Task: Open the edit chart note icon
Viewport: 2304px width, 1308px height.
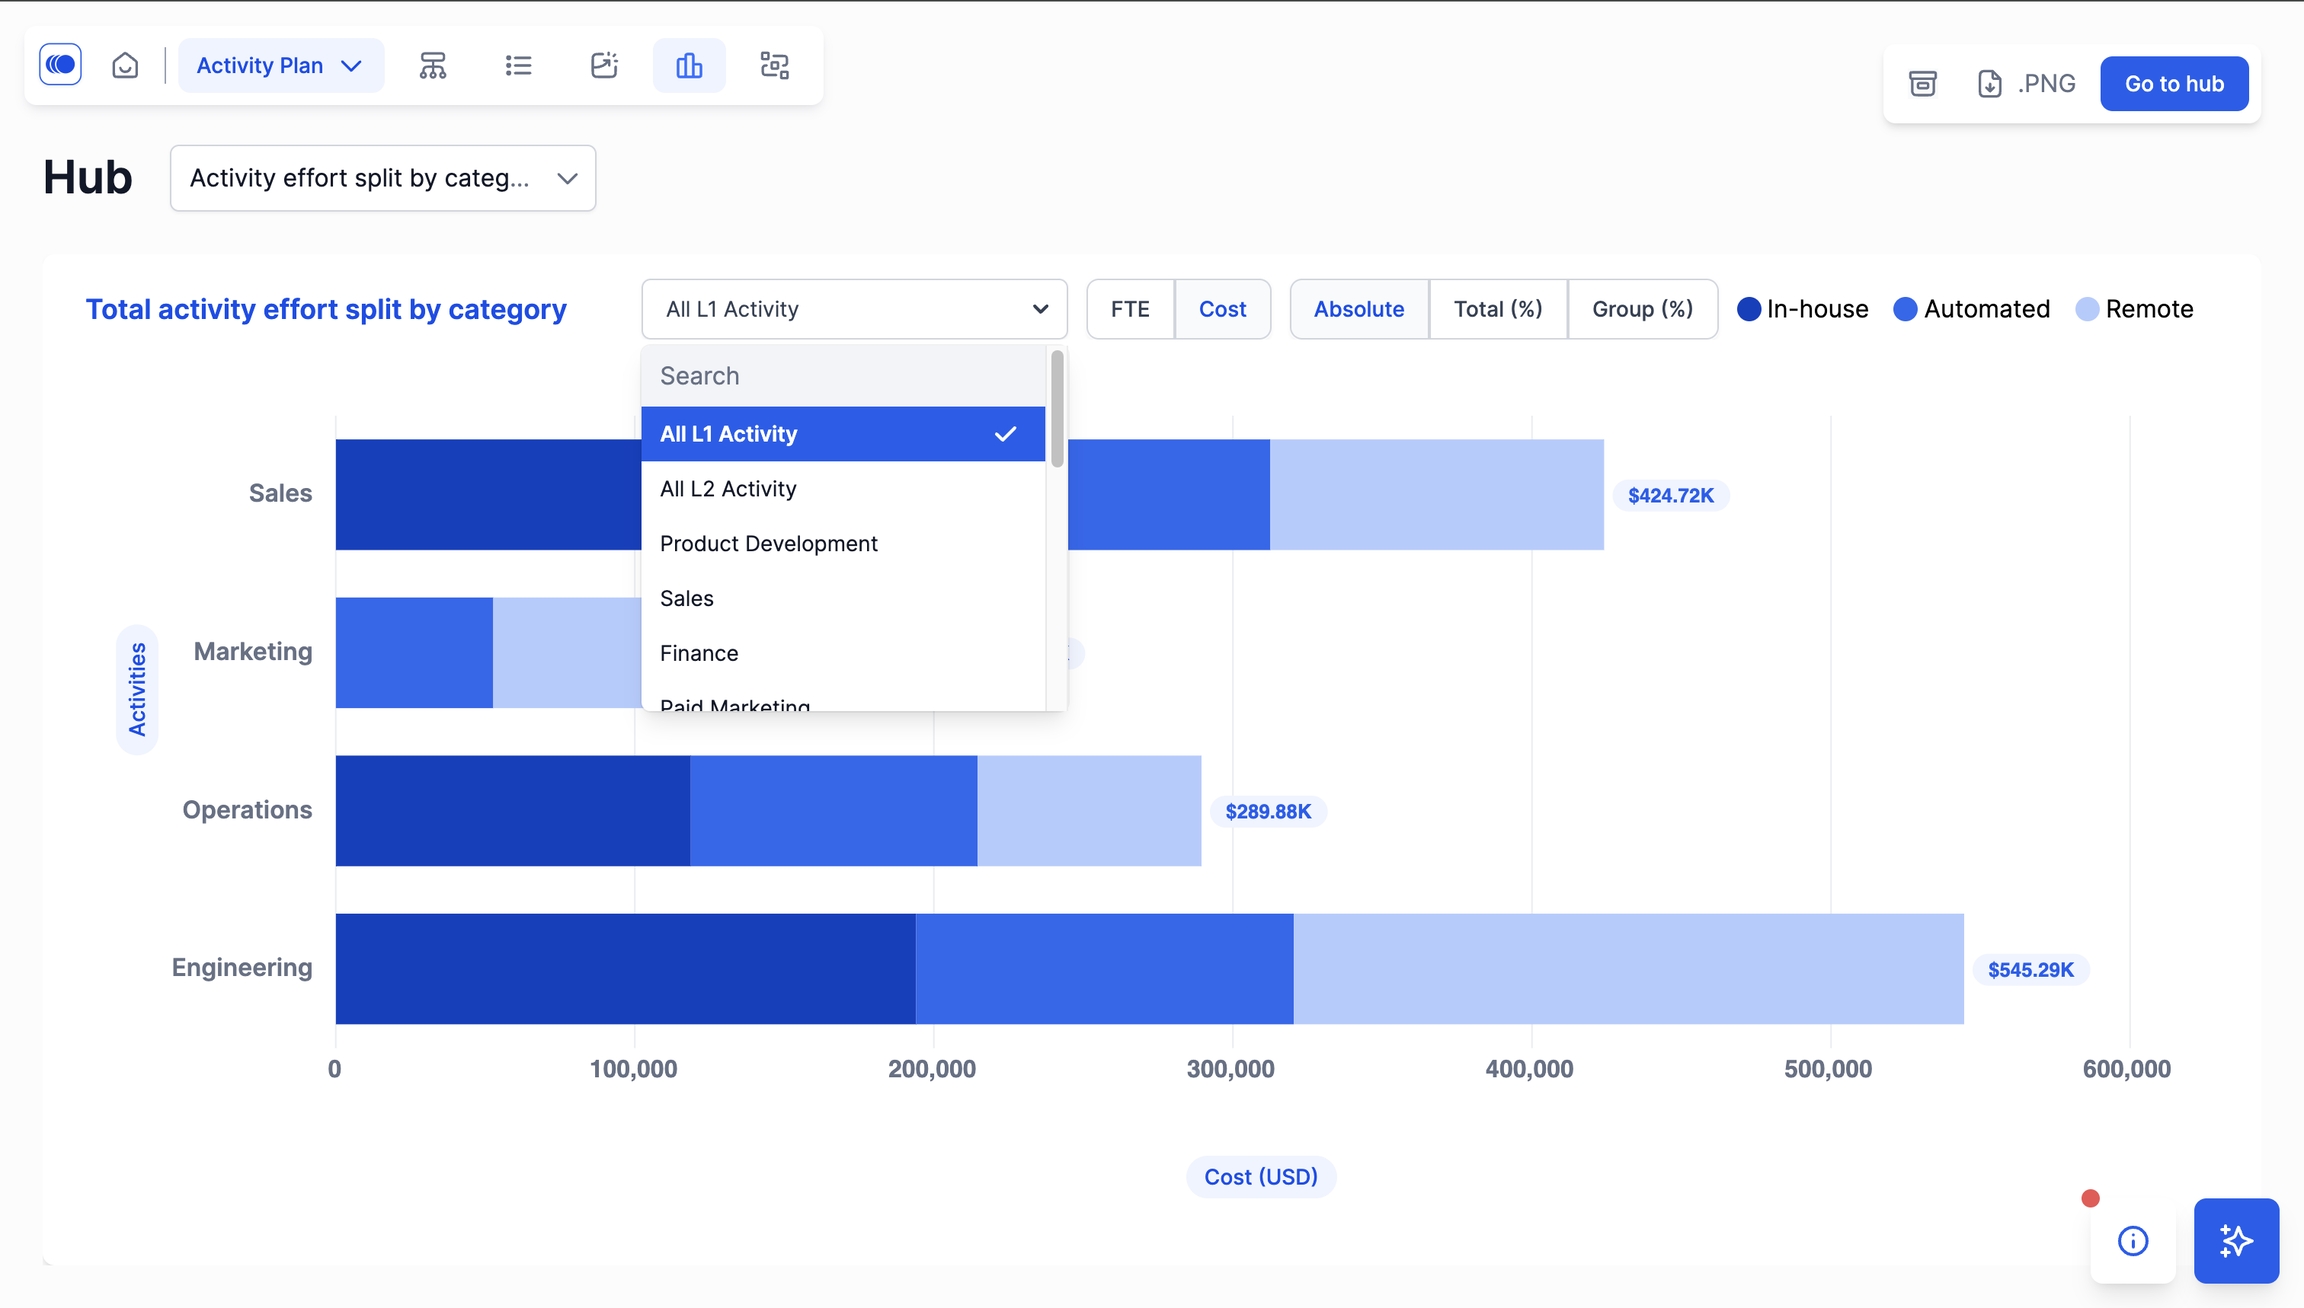Action: (x=603, y=66)
